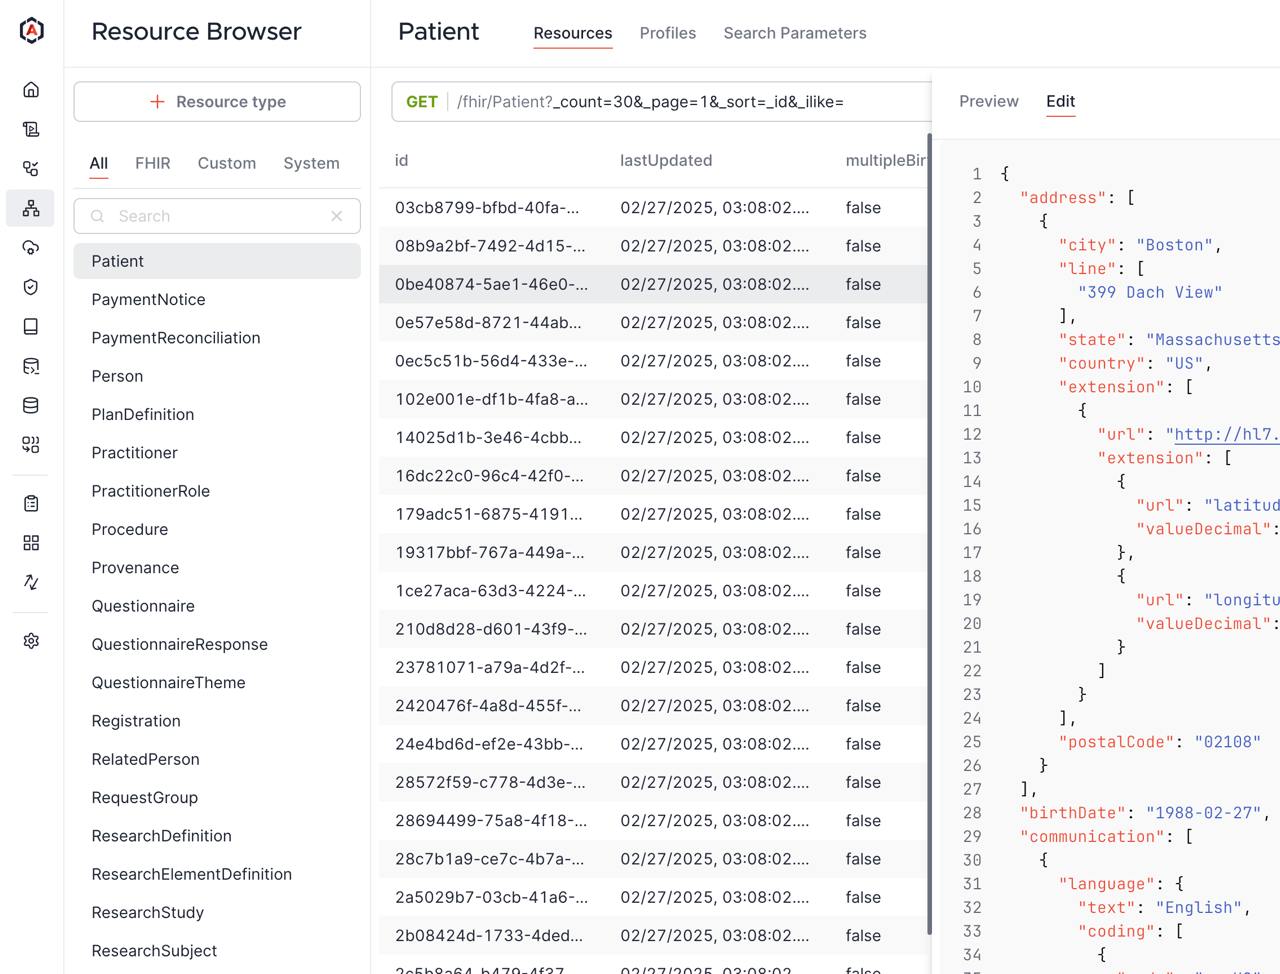
Task: Open the home icon in sidebar
Action: click(31, 90)
